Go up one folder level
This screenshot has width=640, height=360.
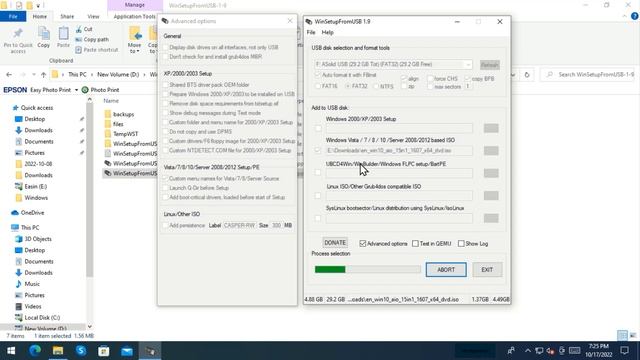coord(43,75)
